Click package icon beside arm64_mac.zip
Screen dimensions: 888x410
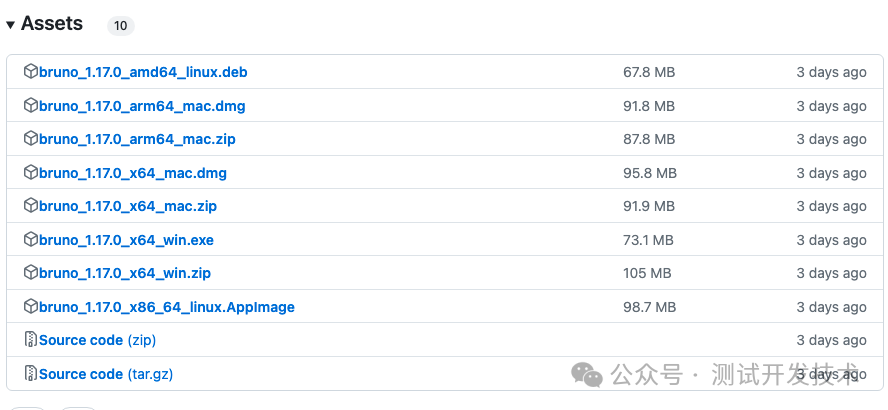[x=31, y=139]
